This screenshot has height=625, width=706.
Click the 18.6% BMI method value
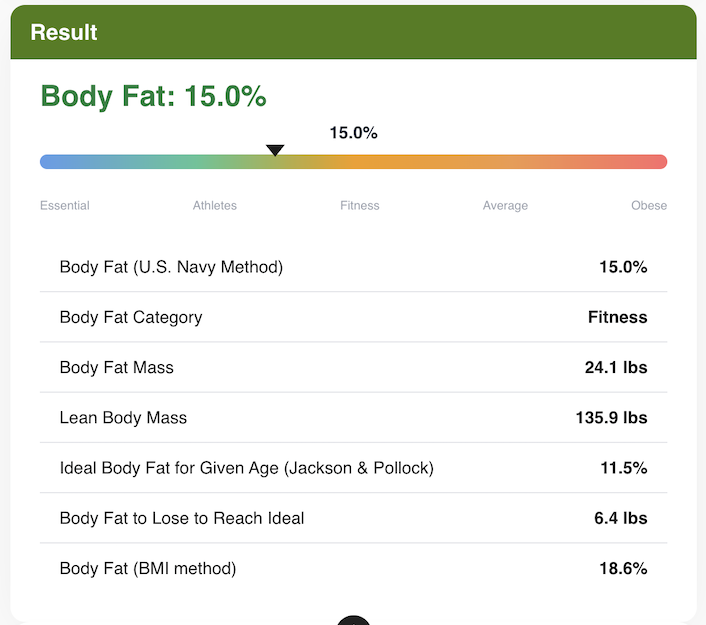[622, 568]
